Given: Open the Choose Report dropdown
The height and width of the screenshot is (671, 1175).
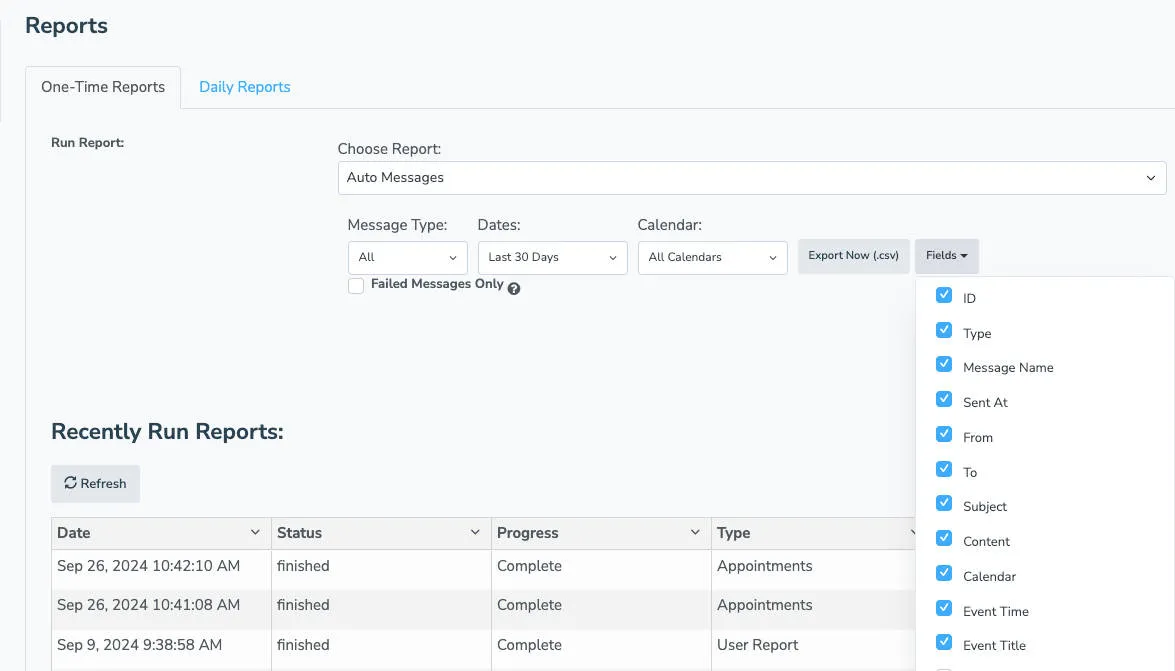Looking at the screenshot, I should [x=751, y=177].
